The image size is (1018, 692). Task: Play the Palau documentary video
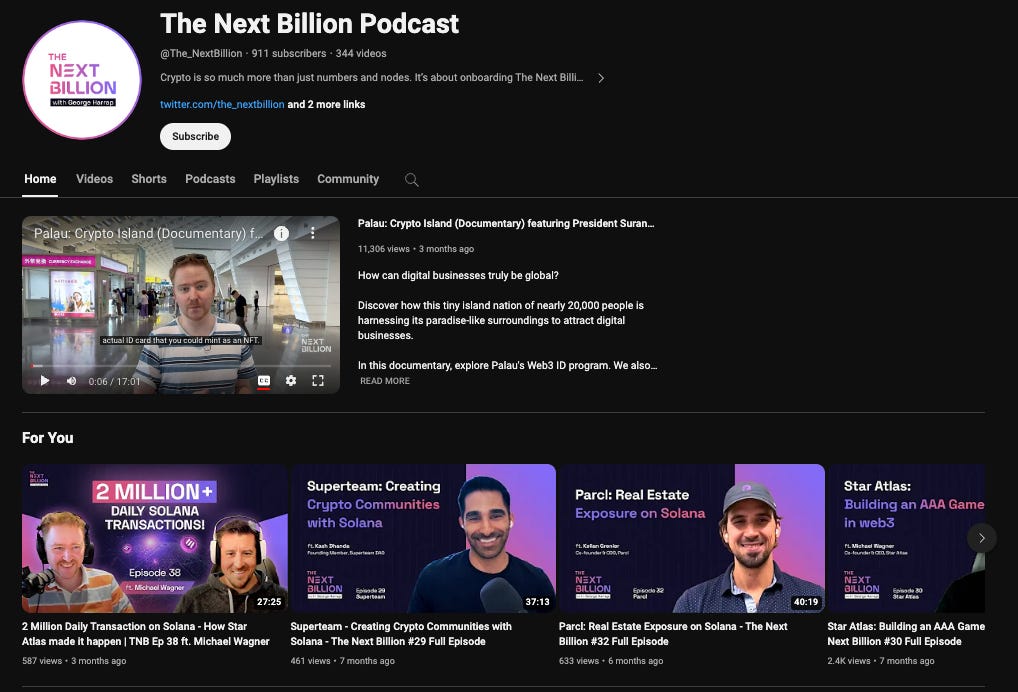click(x=44, y=380)
